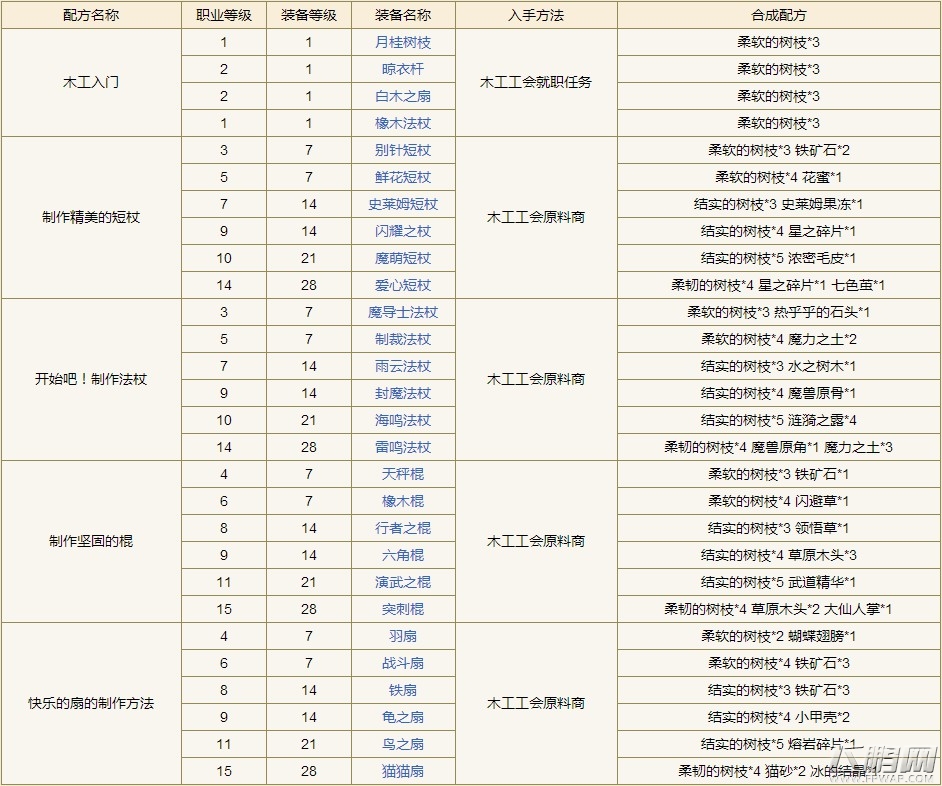Screen dimensions: 942x786
Task: Open the 橡木棍 link
Action: 403,502
